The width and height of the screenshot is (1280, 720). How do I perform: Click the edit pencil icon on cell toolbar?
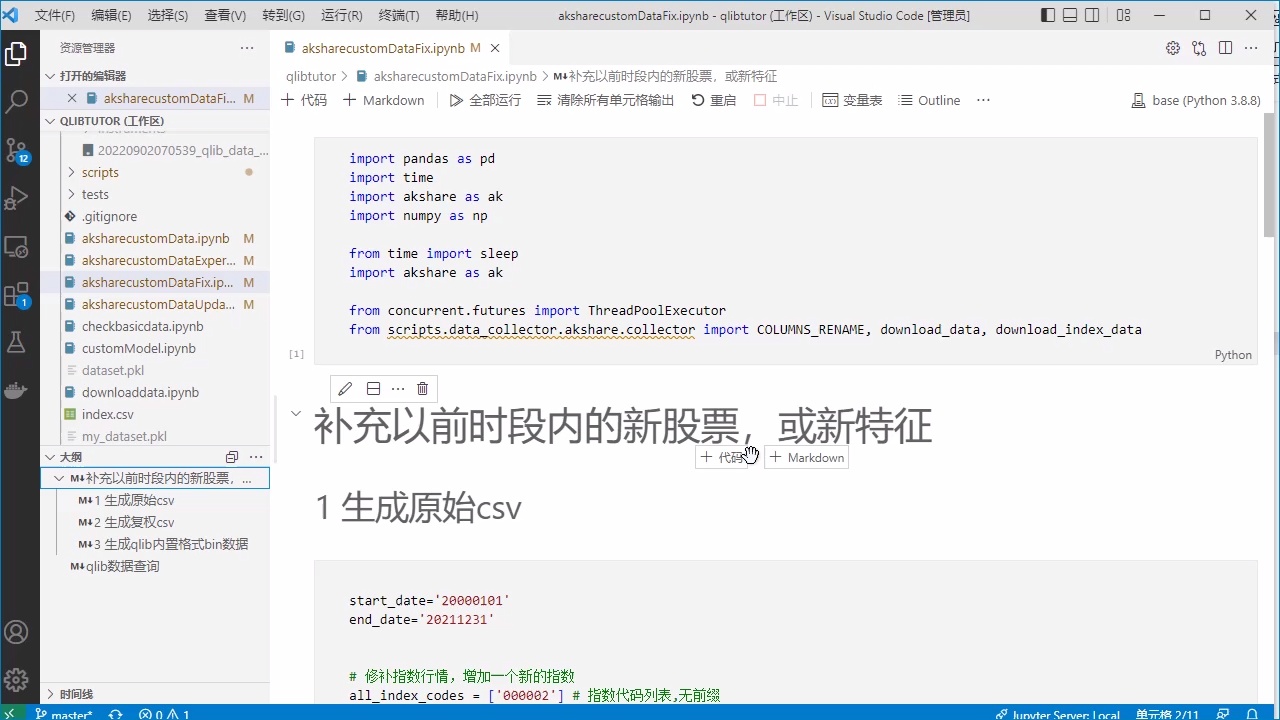[344, 388]
